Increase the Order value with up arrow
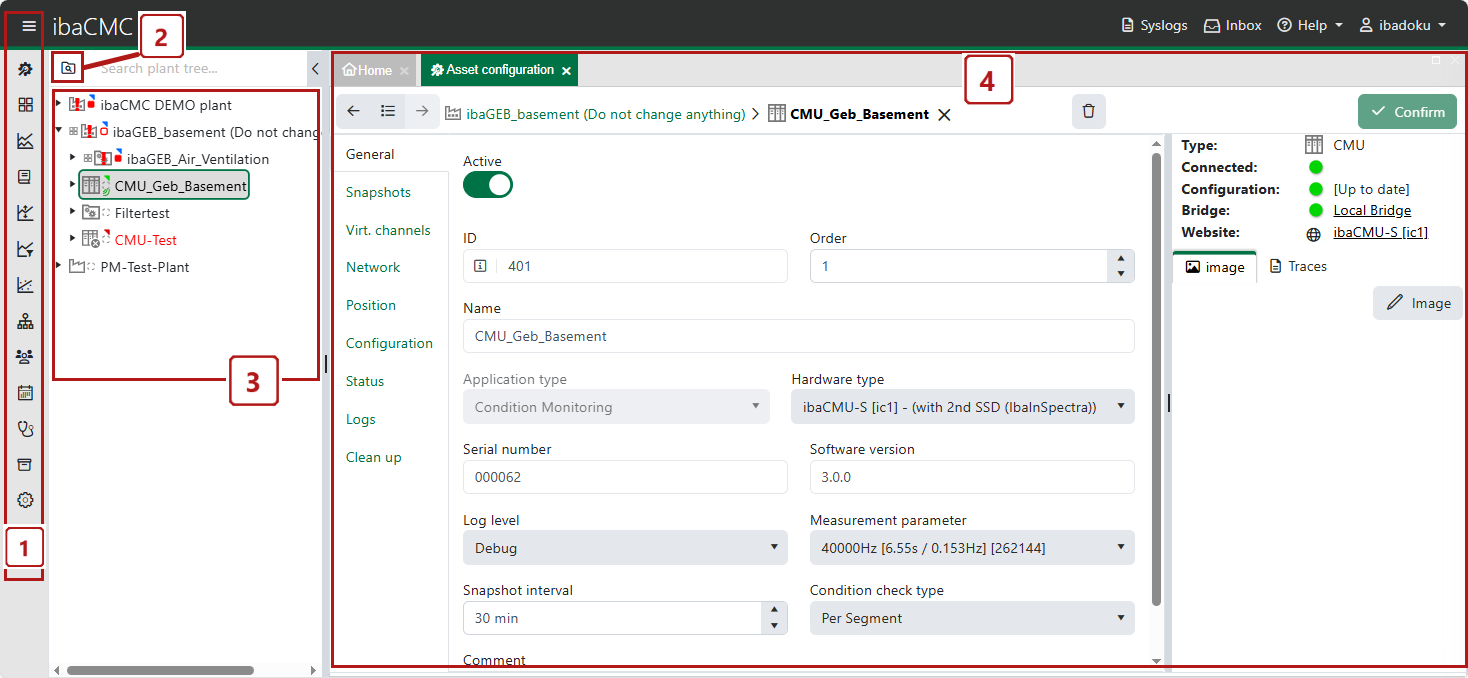This screenshot has height=678, width=1468. pyautogui.click(x=1121, y=258)
